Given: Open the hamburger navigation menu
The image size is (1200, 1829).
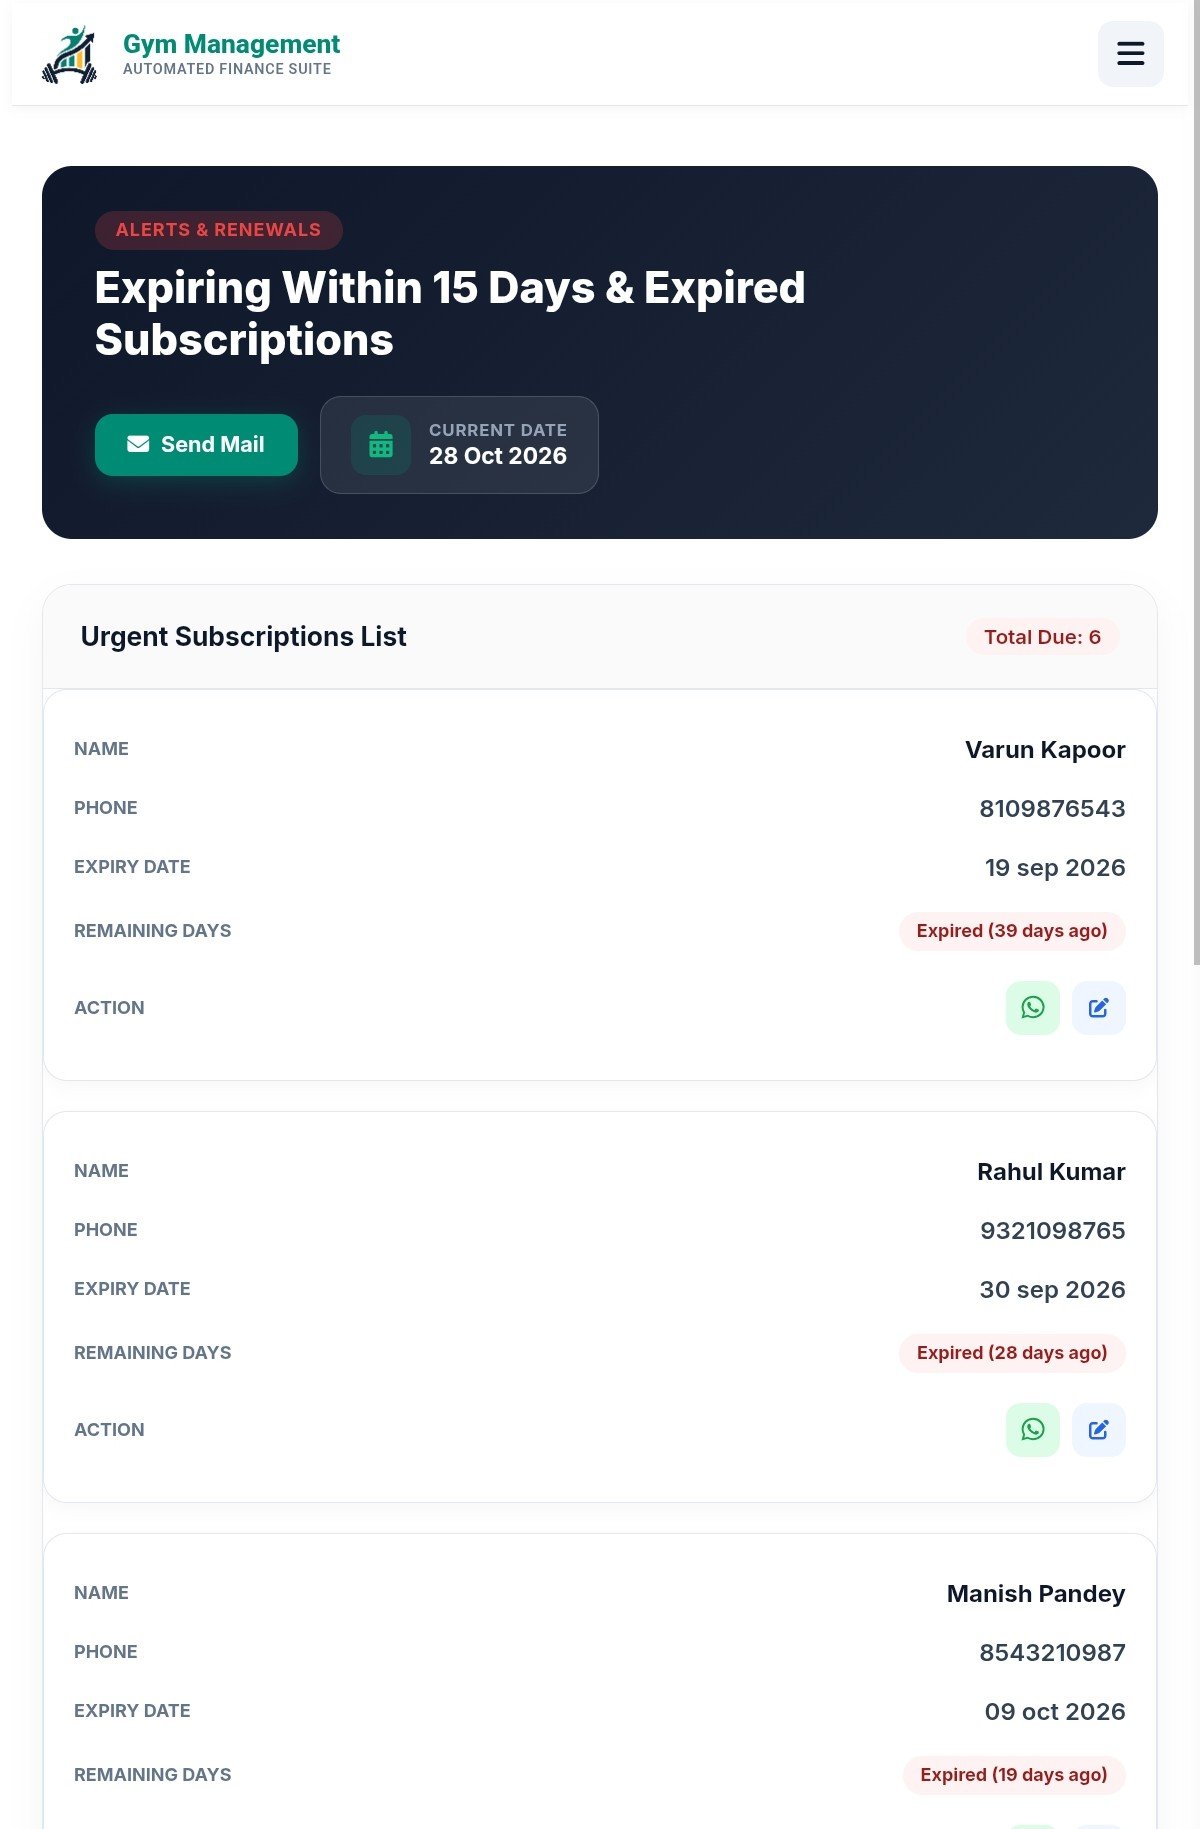Looking at the screenshot, I should pos(1130,54).
